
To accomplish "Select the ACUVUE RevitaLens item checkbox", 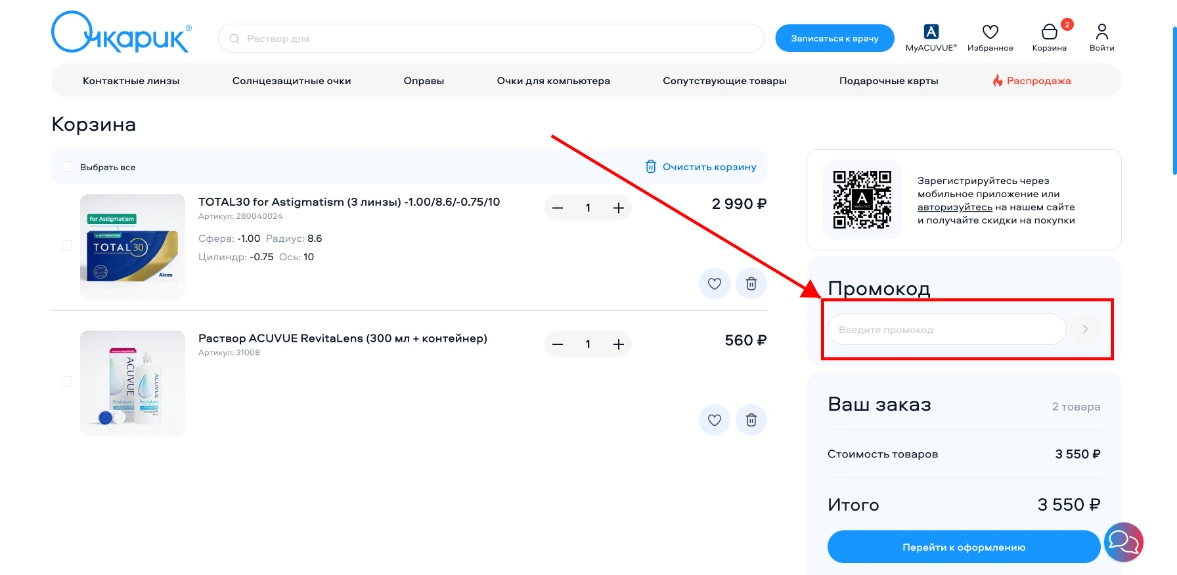I will click(x=67, y=382).
